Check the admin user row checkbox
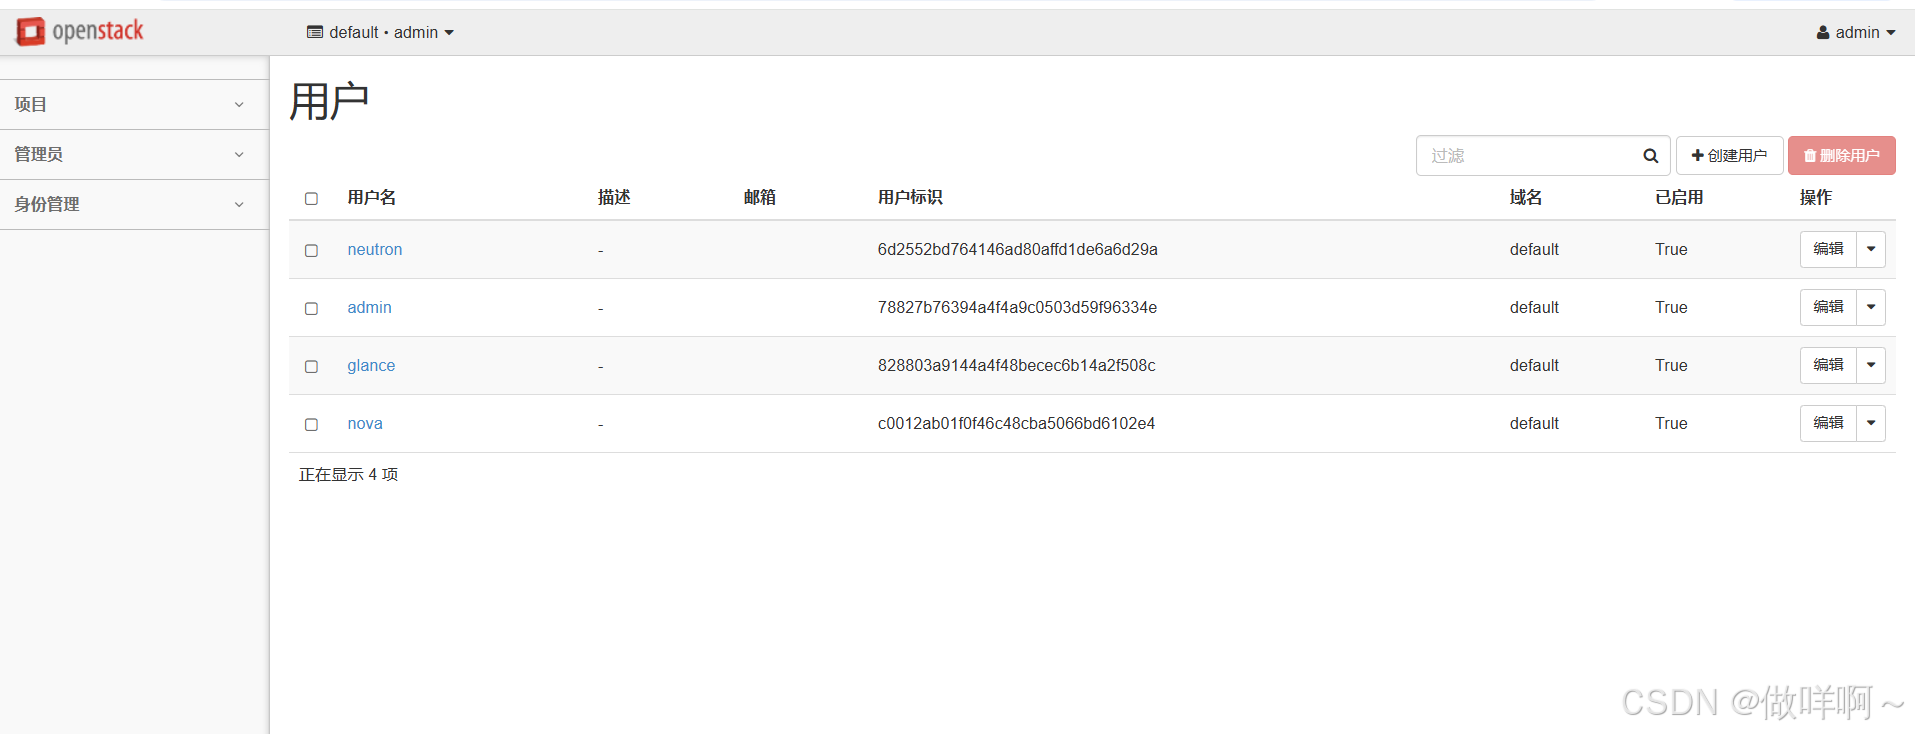The image size is (1915, 734). coord(311,308)
